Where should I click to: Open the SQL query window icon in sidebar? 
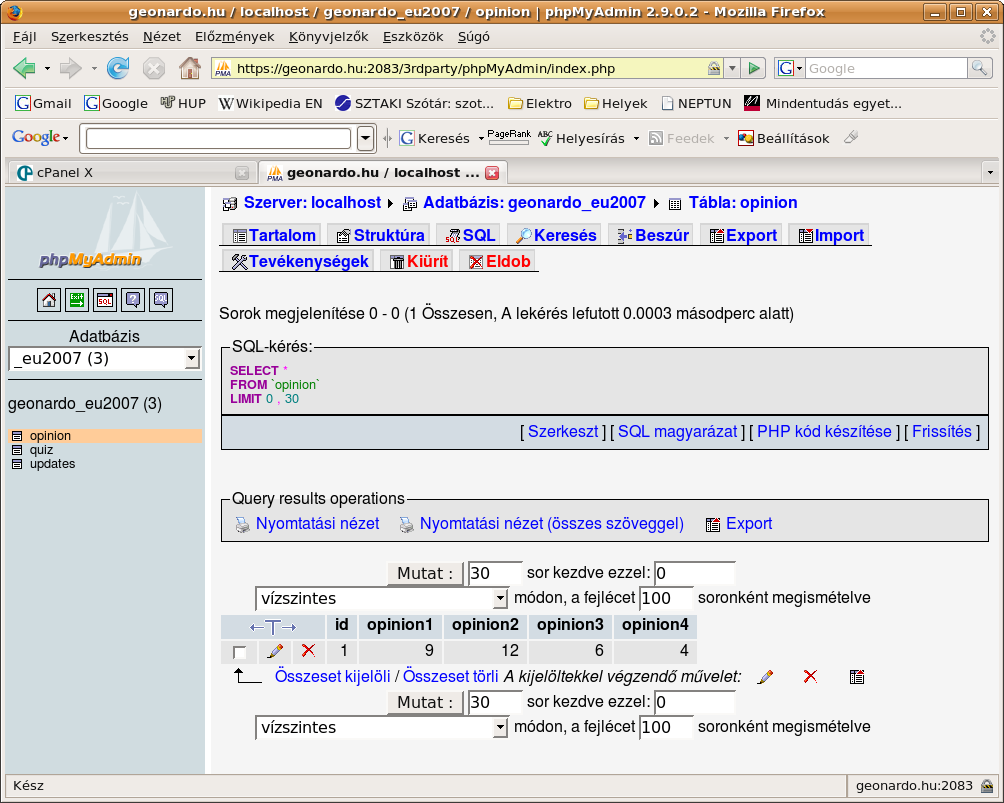coord(105,300)
